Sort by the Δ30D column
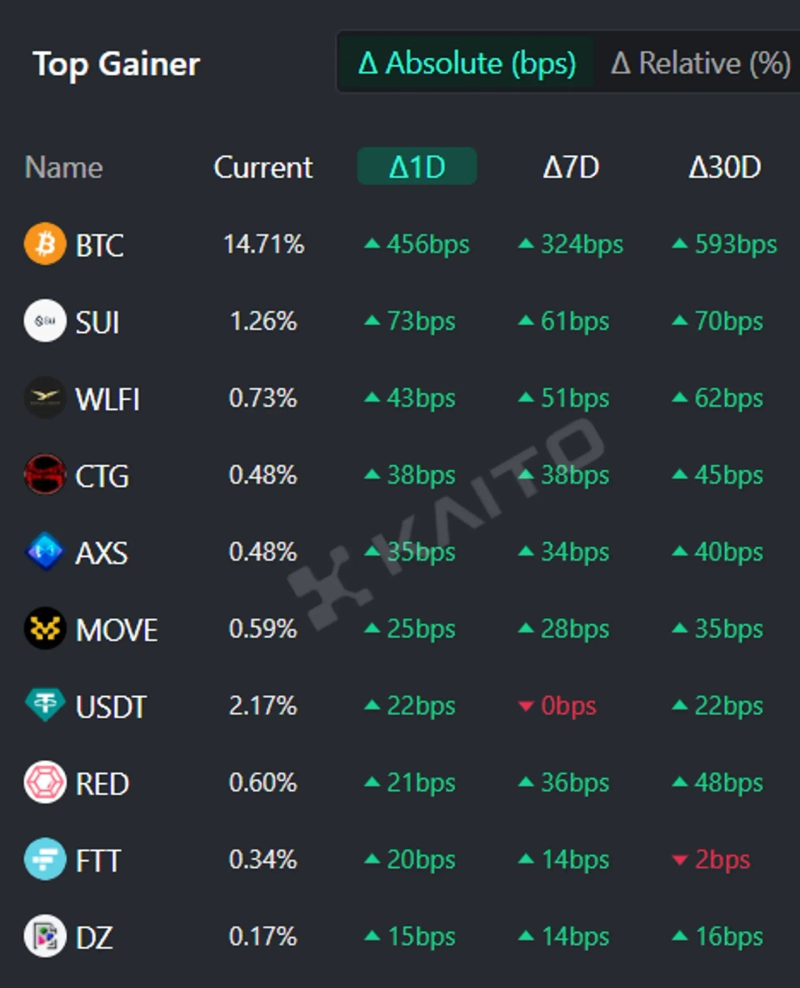This screenshot has height=988, width=800. (724, 167)
